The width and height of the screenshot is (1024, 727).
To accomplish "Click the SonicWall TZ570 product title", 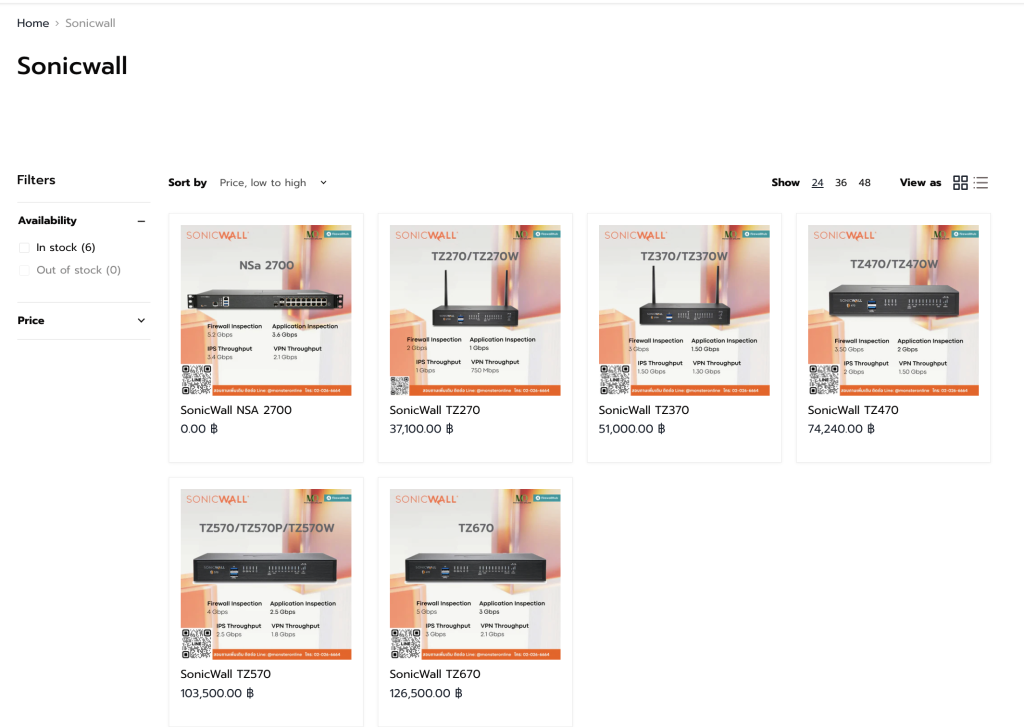I will 225,674.
